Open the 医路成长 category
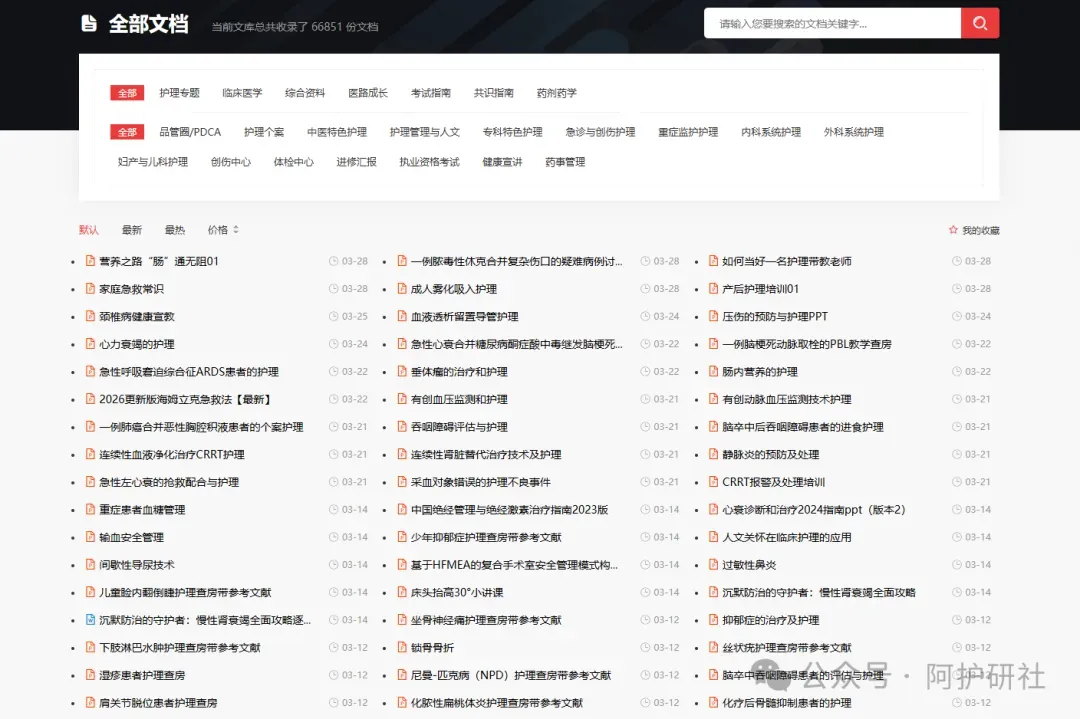1080x719 pixels. click(368, 92)
